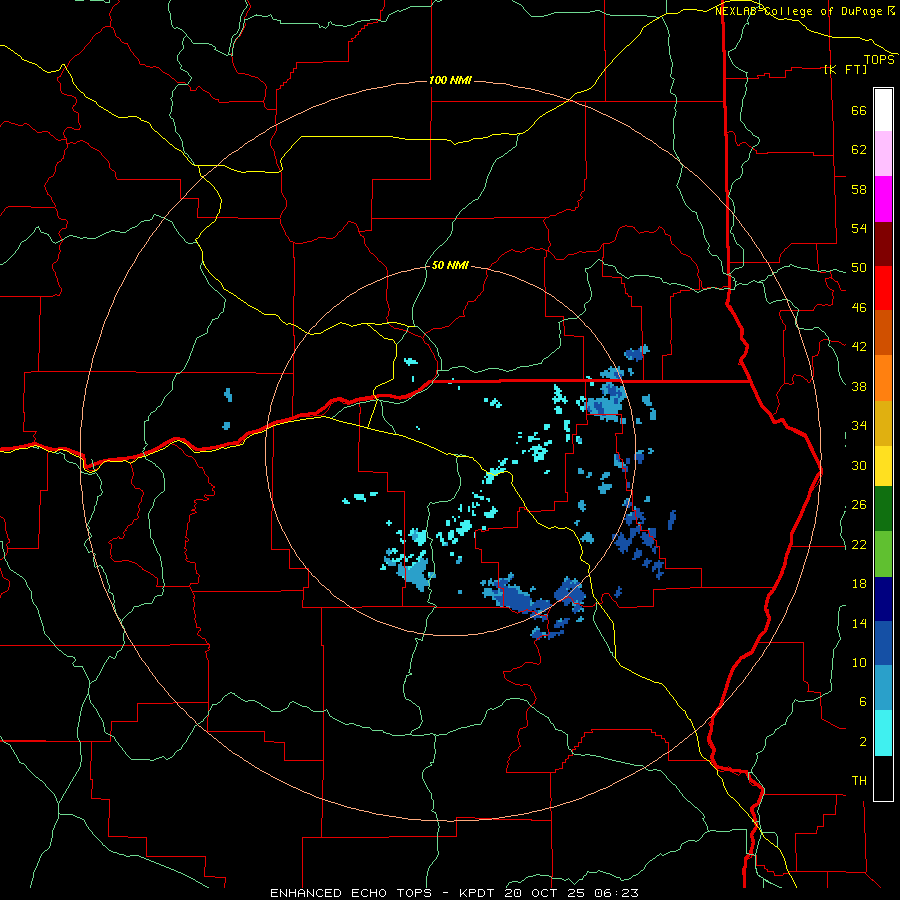Click the maroon legend swatch near 54
This screenshot has width=900, height=900.
tap(883, 243)
